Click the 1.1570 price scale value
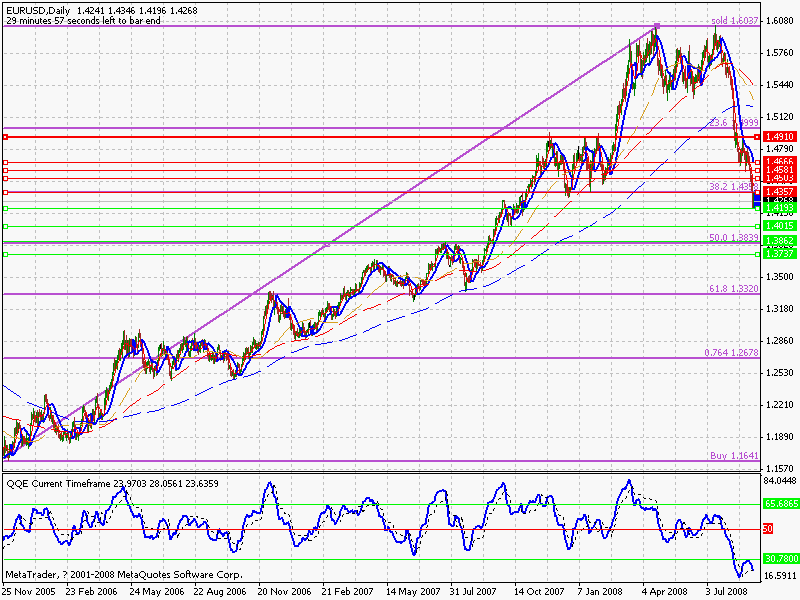Image resolution: width=800 pixels, height=600 pixels. 780,468
